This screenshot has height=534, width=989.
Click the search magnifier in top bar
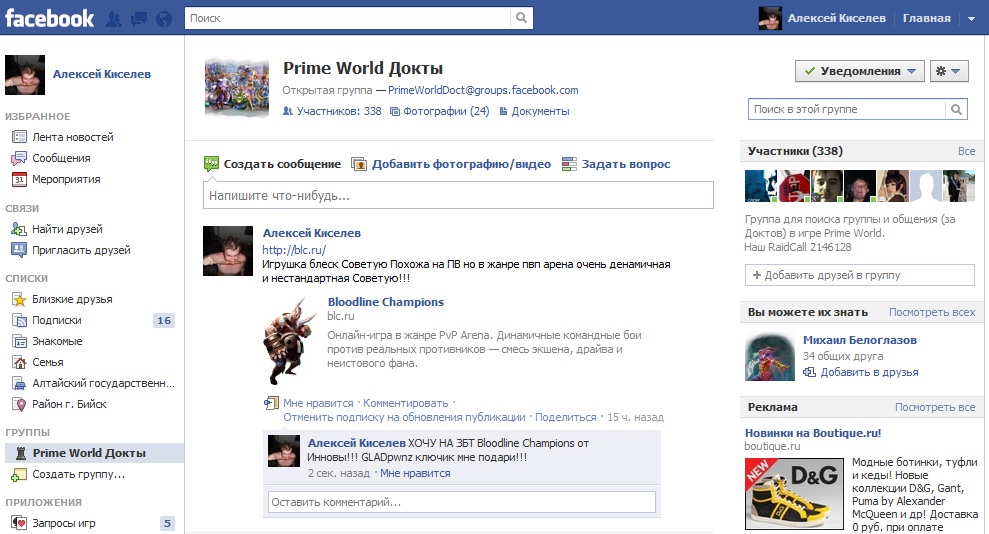pyautogui.click(x=521, y=18)
